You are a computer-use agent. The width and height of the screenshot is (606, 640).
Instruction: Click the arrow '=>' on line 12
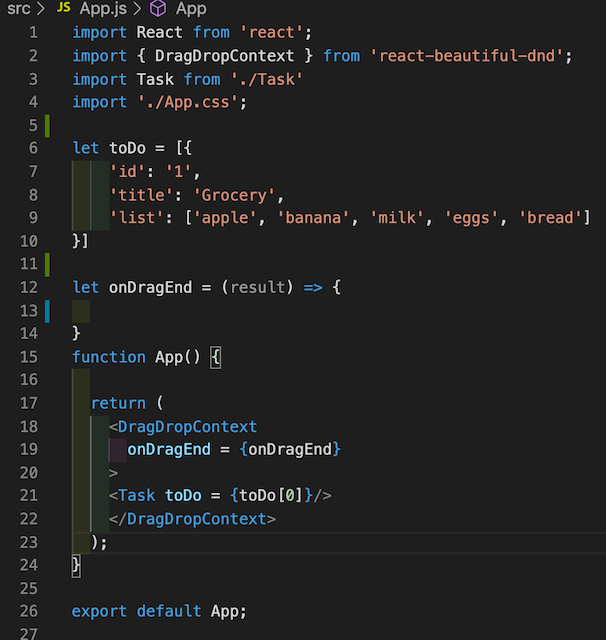pos(313,287)
